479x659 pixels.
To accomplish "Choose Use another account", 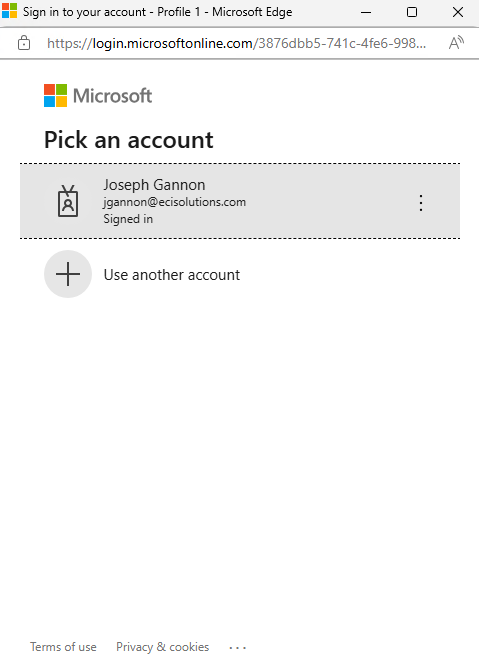I will pos(171,274).
